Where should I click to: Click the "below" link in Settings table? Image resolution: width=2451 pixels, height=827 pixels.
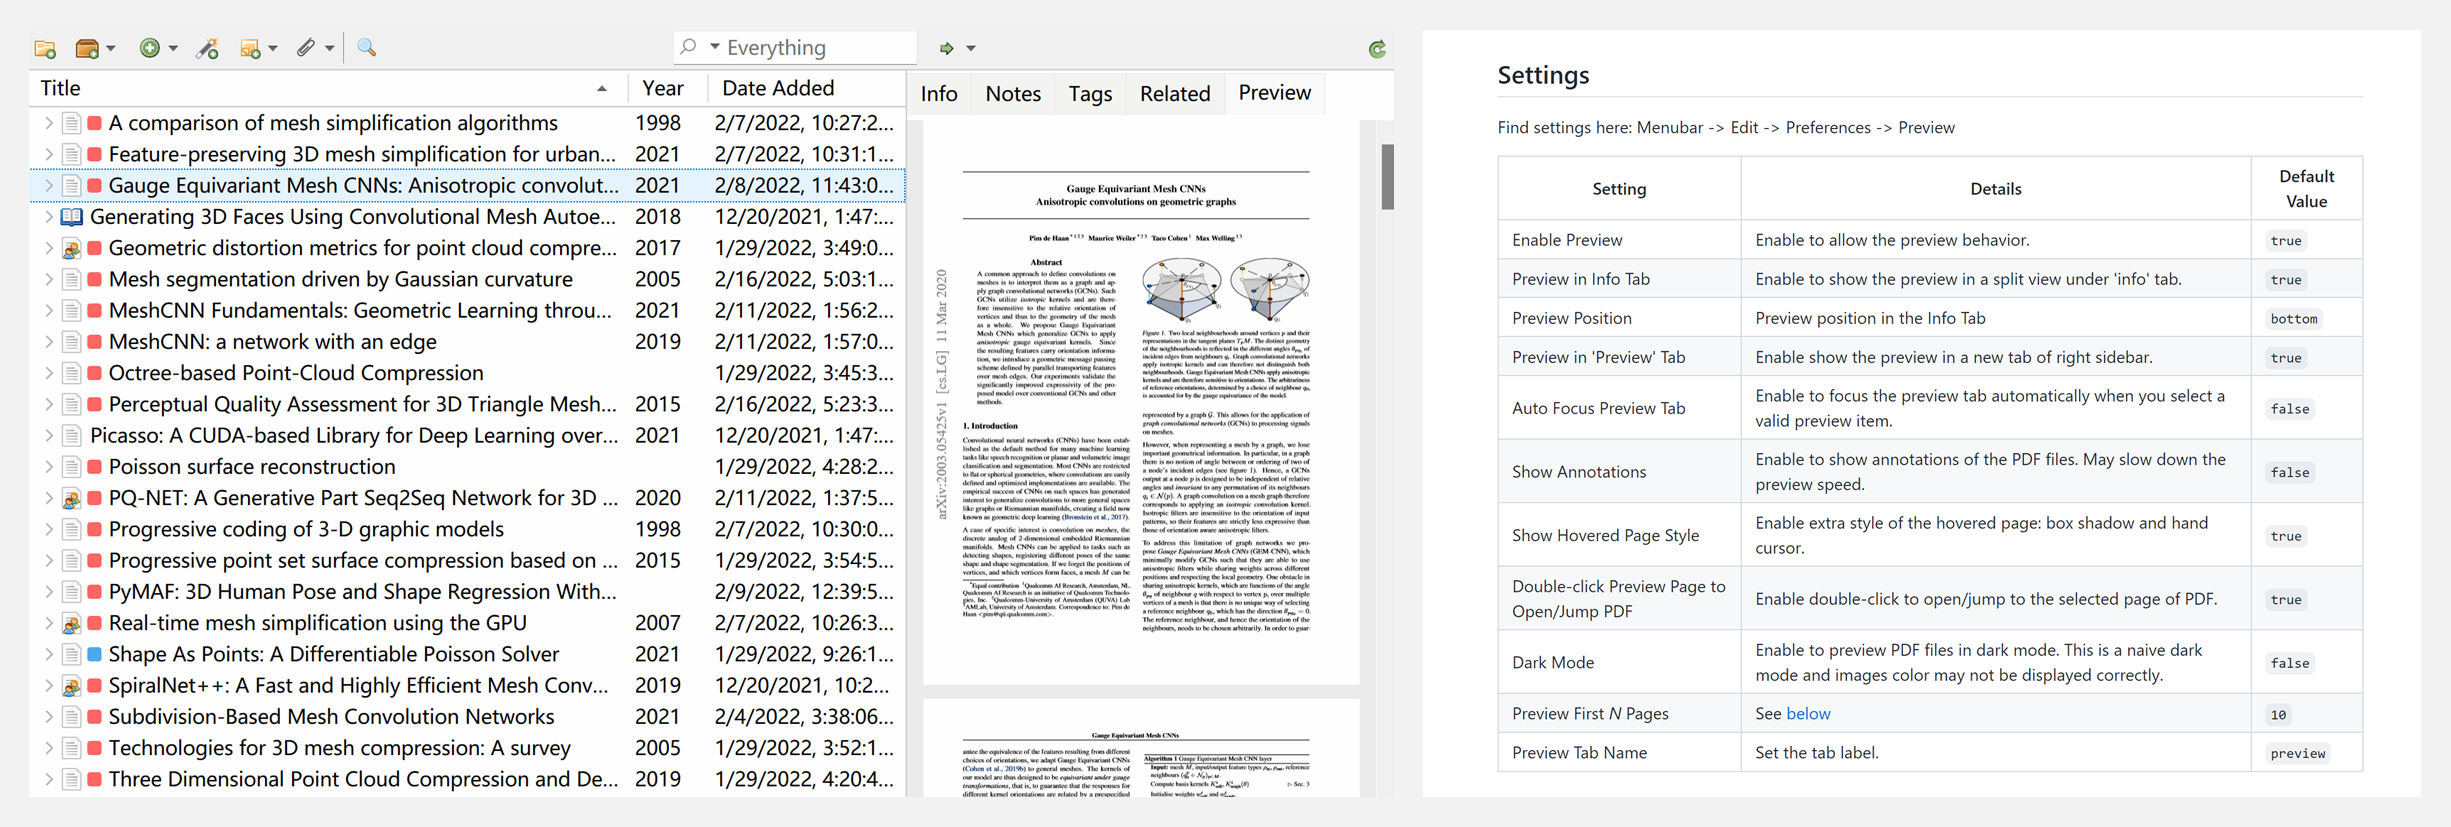pyautogui.click(x=1808, y=714)
